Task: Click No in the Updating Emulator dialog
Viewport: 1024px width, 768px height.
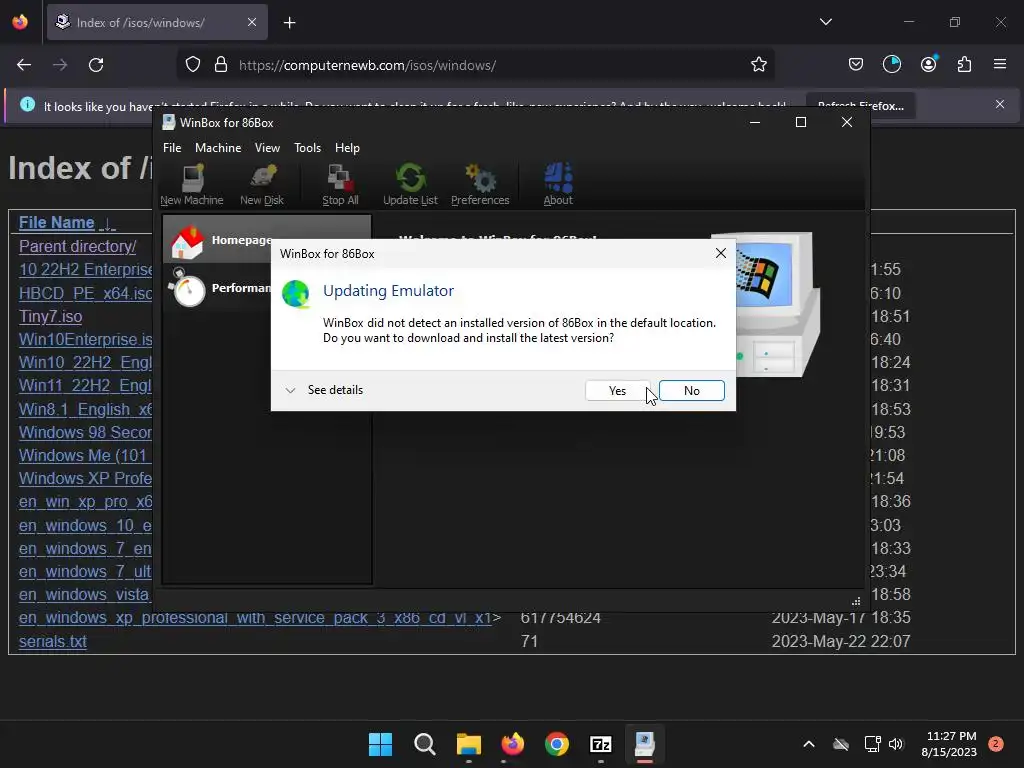Action: [692, 391]
